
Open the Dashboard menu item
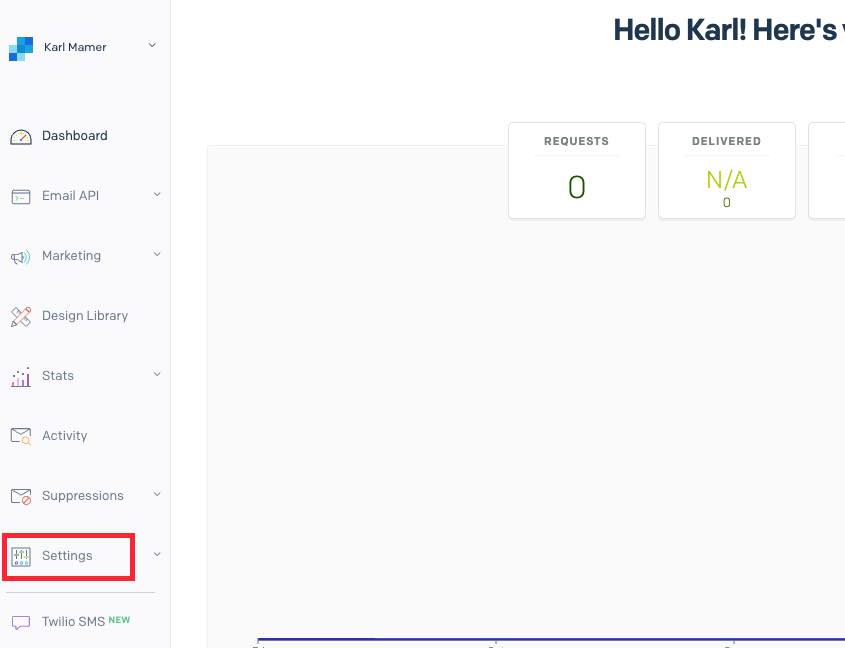pos(74,135)
